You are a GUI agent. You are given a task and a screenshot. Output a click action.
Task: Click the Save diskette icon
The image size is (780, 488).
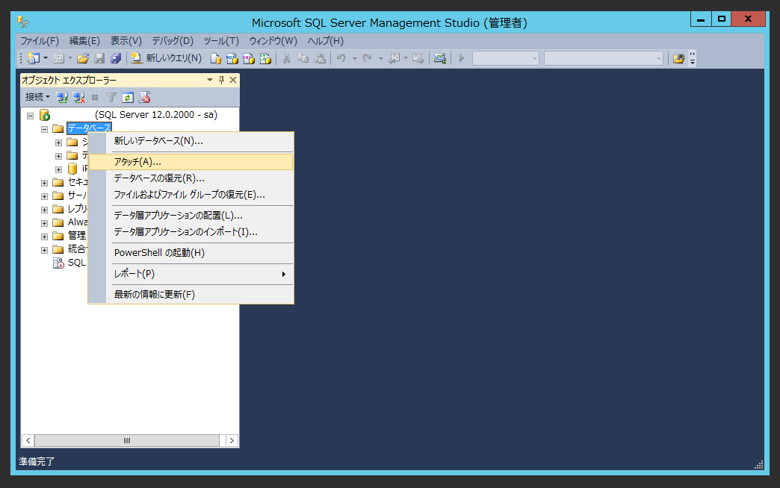click(x=99, y=59)
